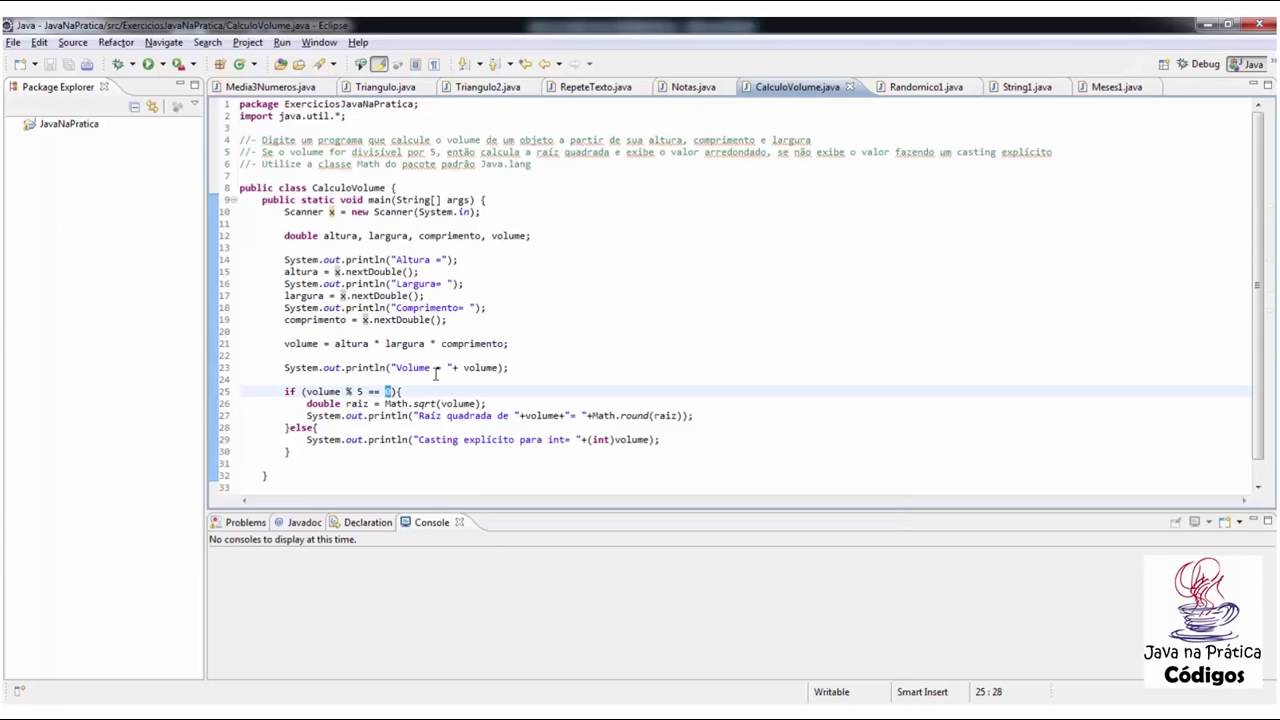Switch to the Java perspective

pos(1247,64)
